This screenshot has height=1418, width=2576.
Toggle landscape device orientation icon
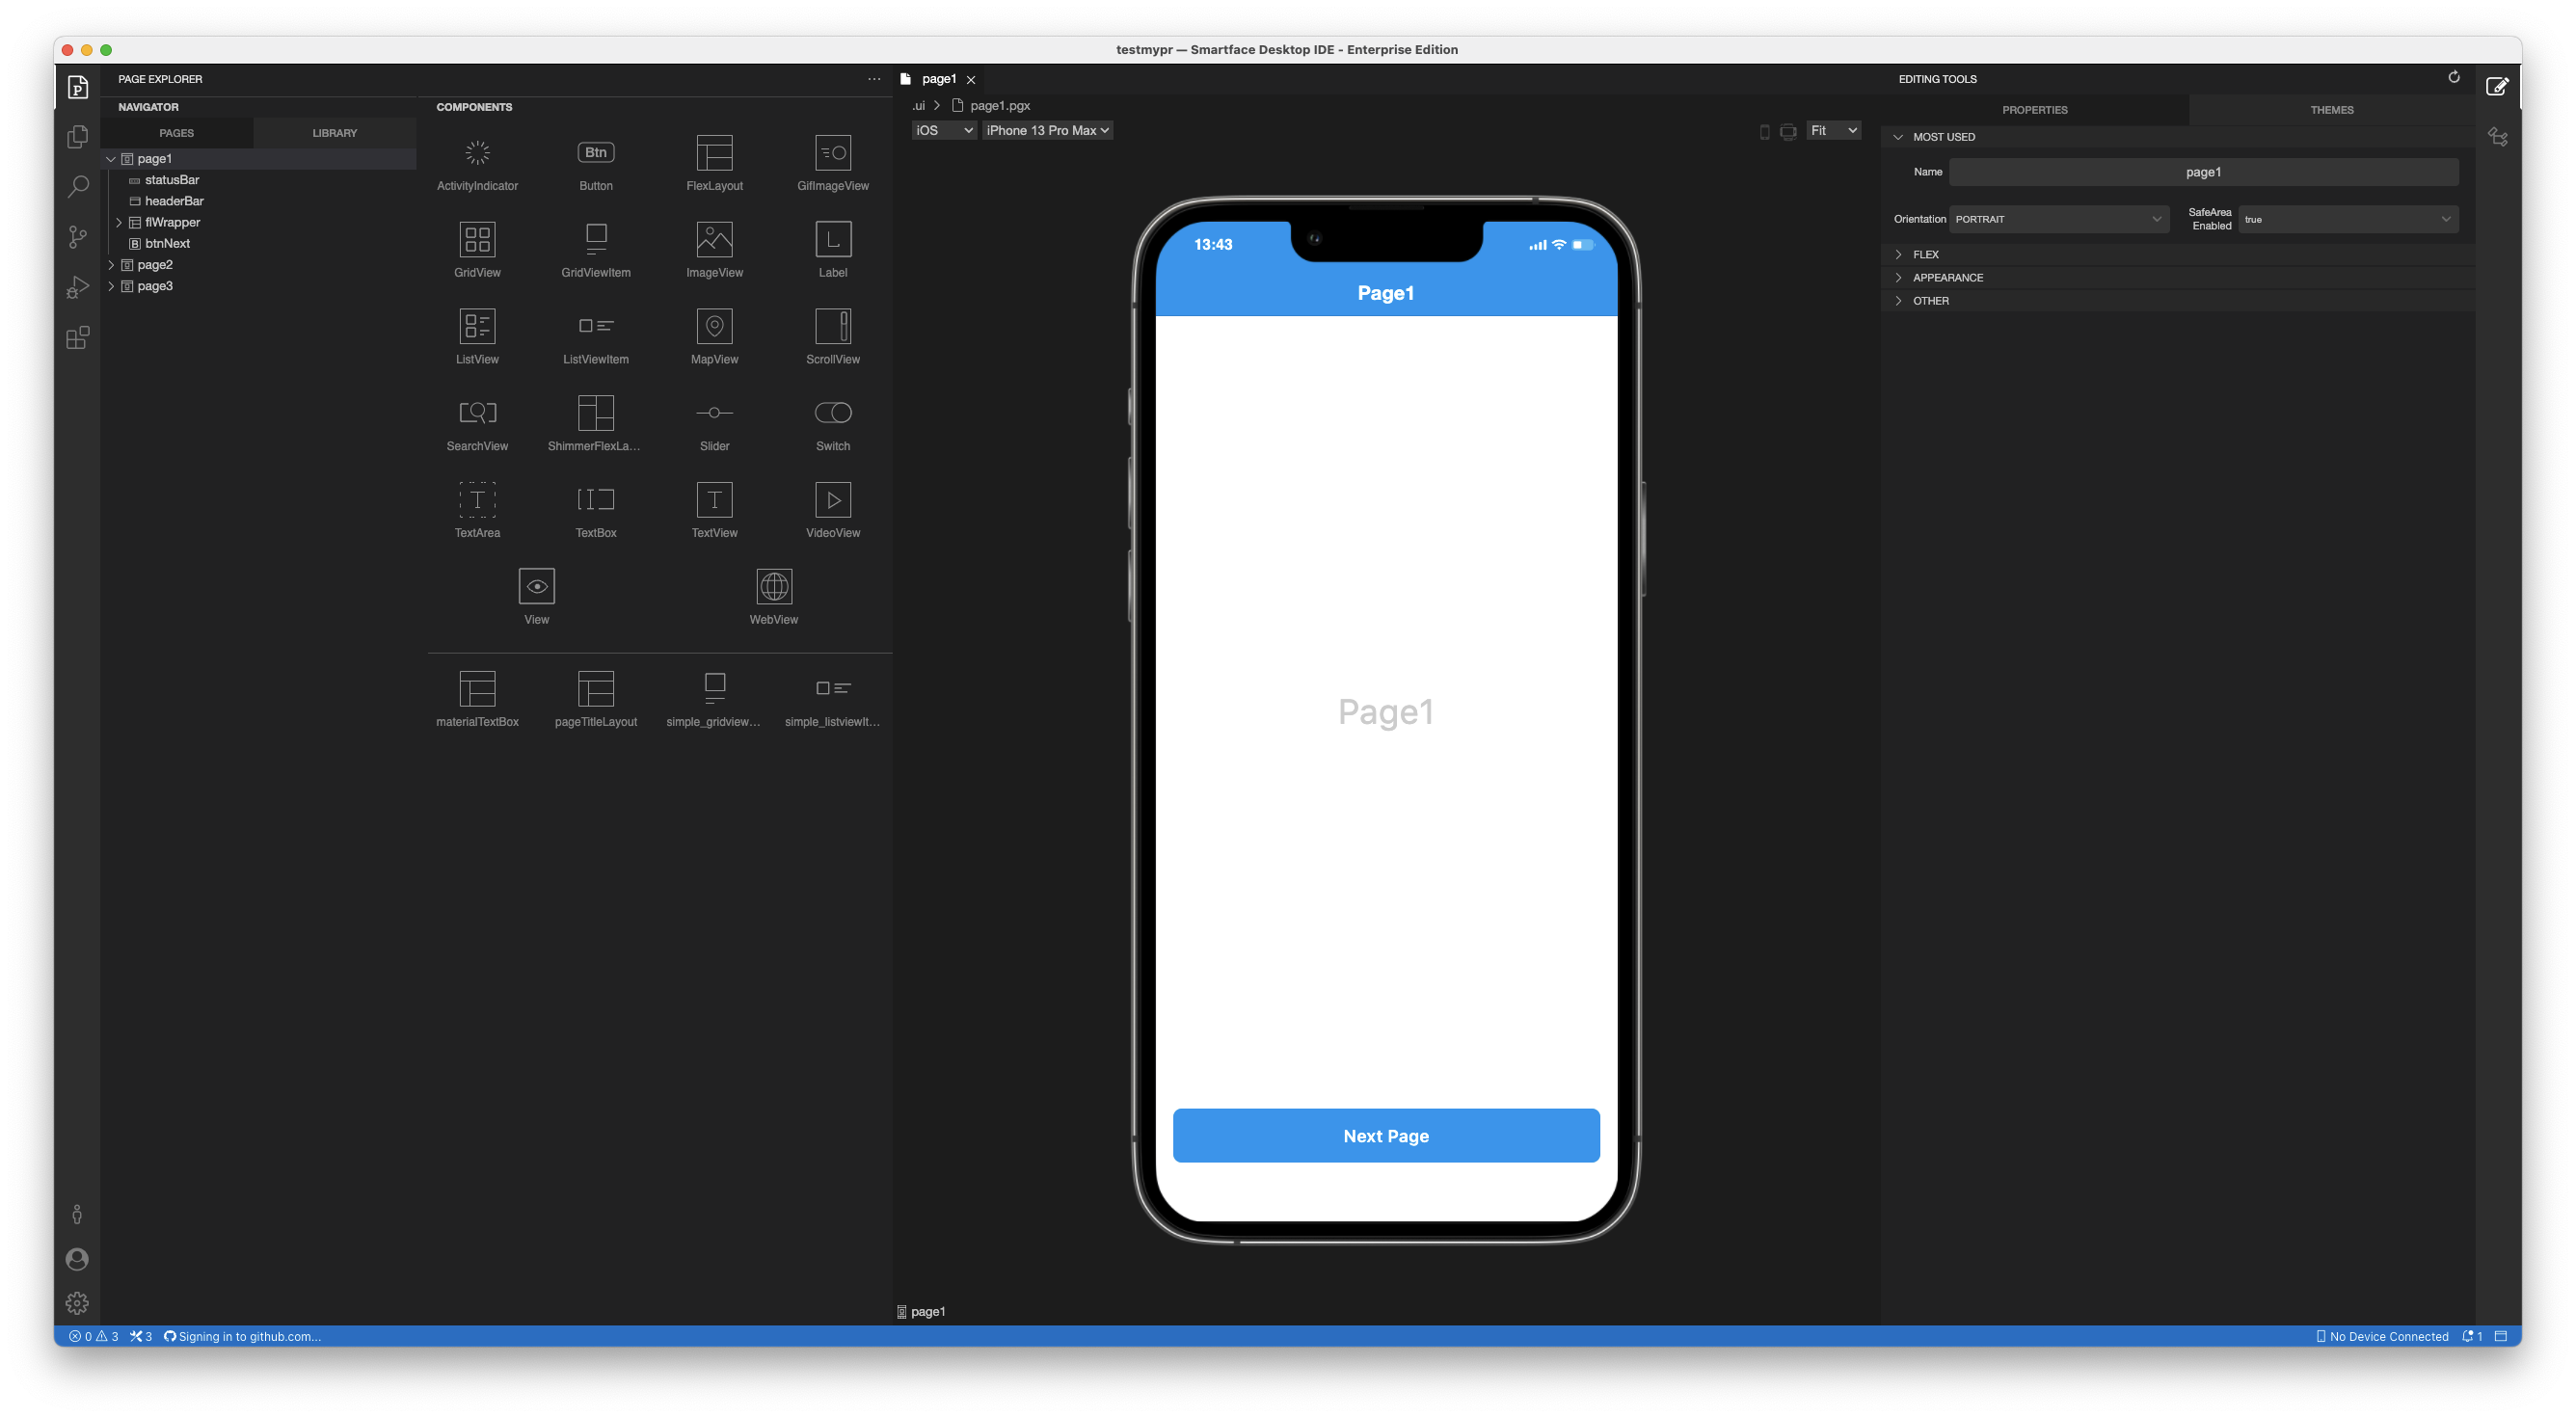point(1788,131)
